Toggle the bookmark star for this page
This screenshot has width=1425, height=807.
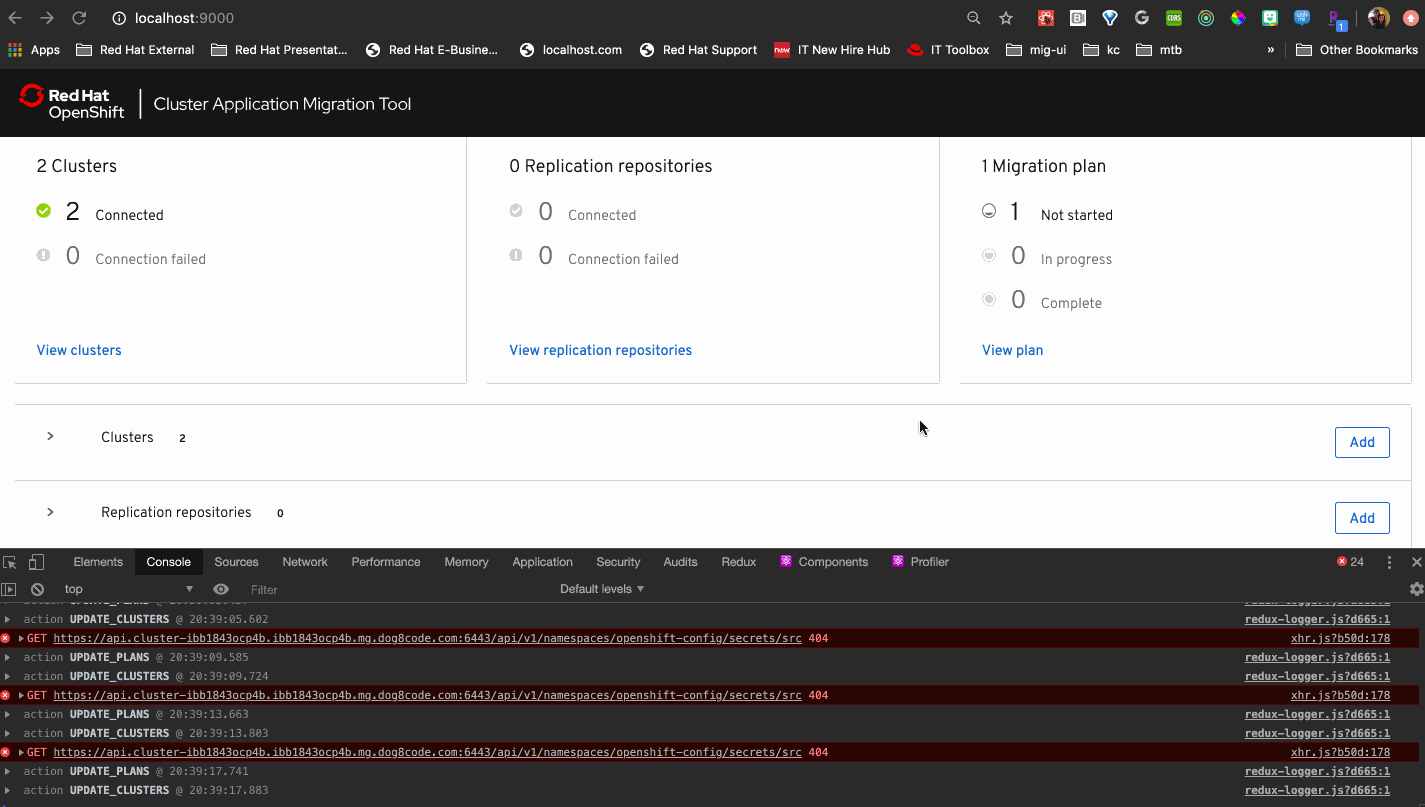pos(1005,18)
